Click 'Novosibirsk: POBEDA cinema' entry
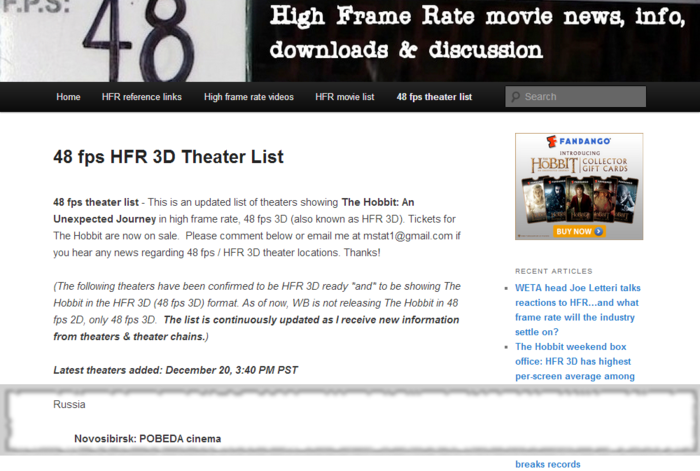 147,439
